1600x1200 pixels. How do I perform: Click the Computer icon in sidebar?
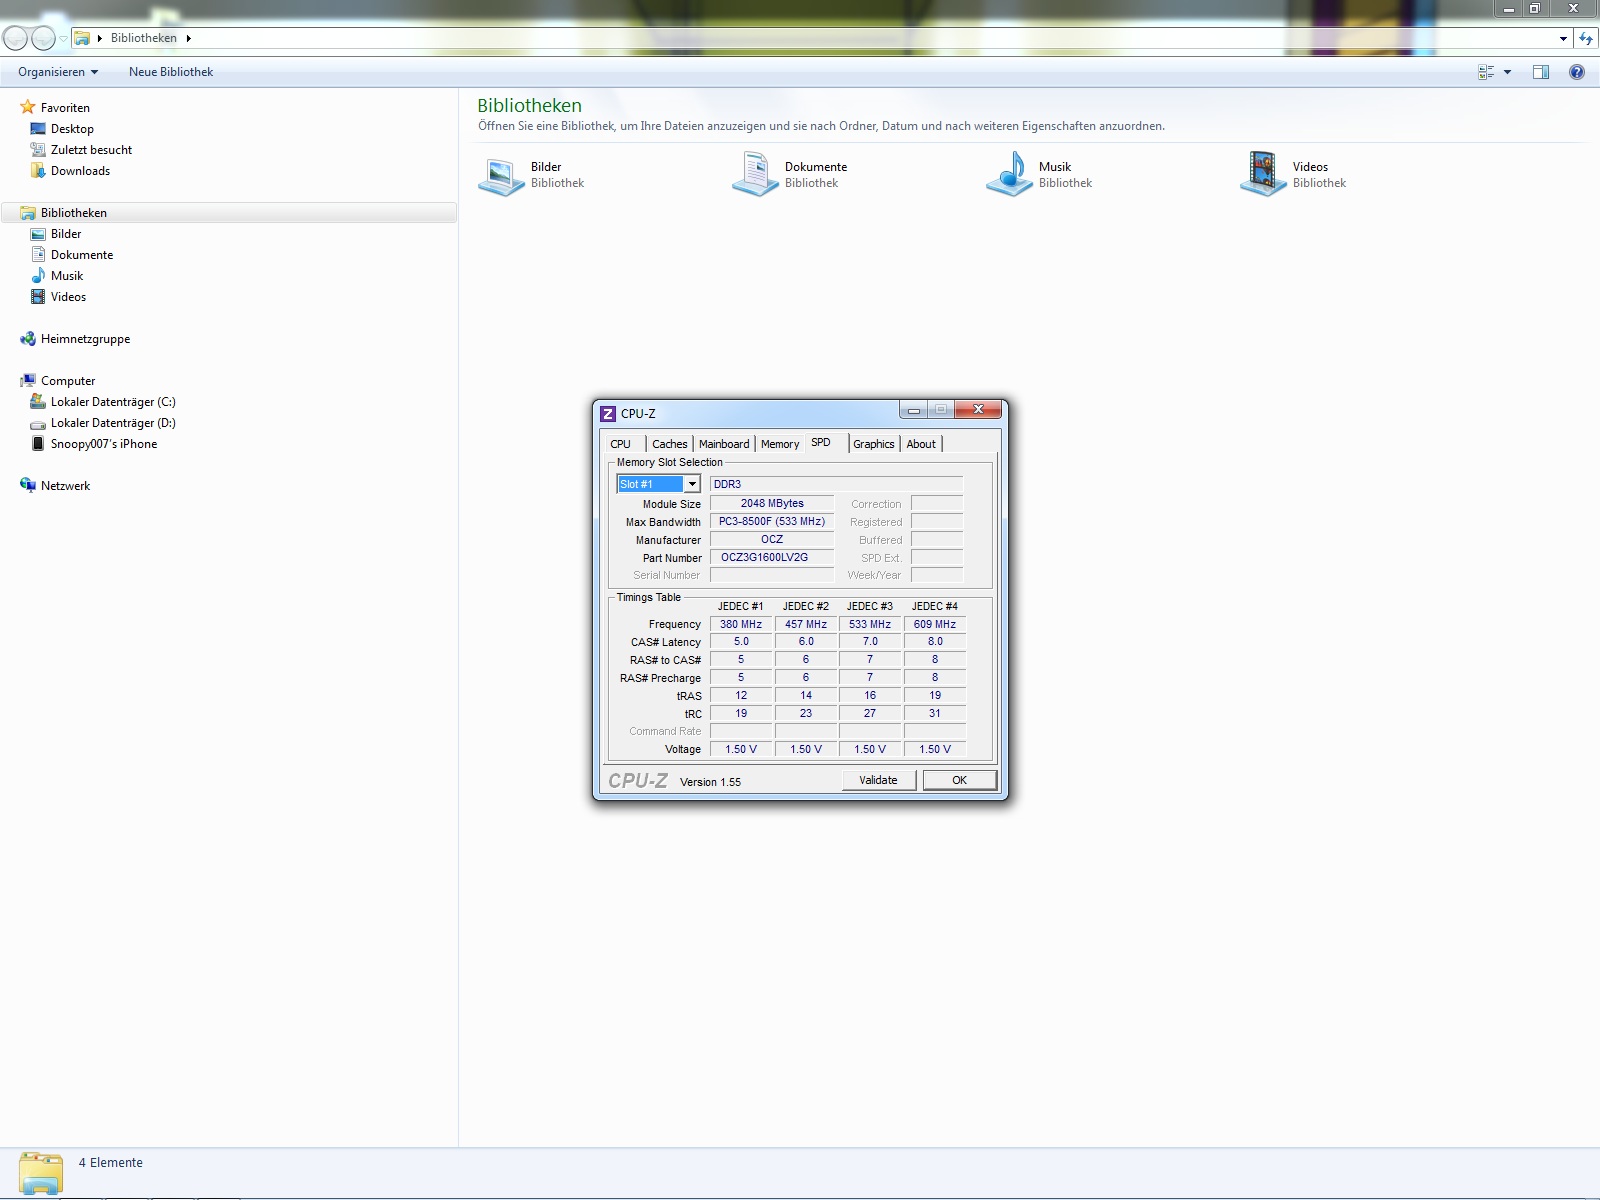pos(28,381)
